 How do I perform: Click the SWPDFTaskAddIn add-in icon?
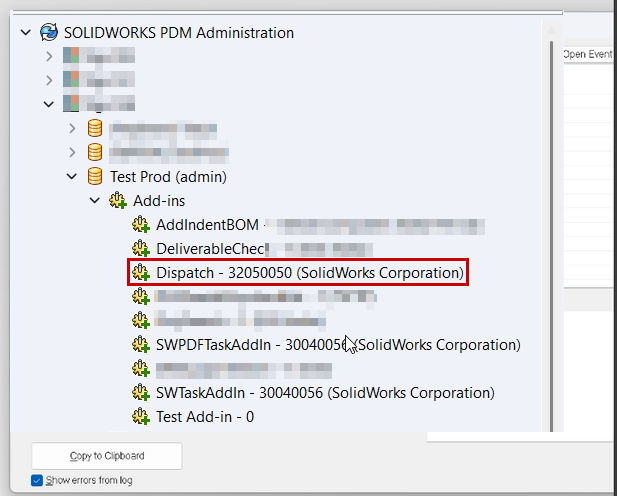tap(141, 345)
